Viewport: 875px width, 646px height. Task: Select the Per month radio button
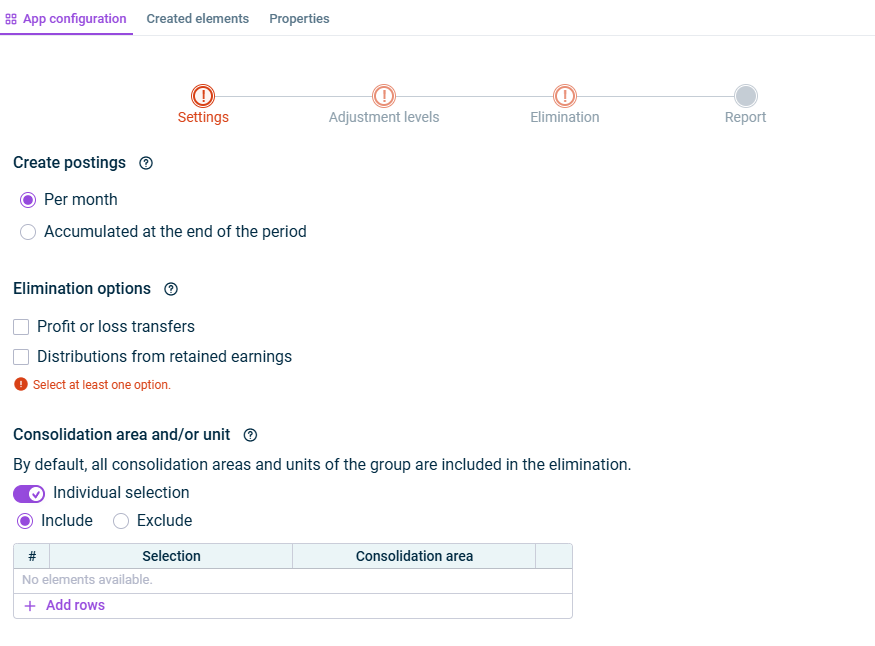28,200
